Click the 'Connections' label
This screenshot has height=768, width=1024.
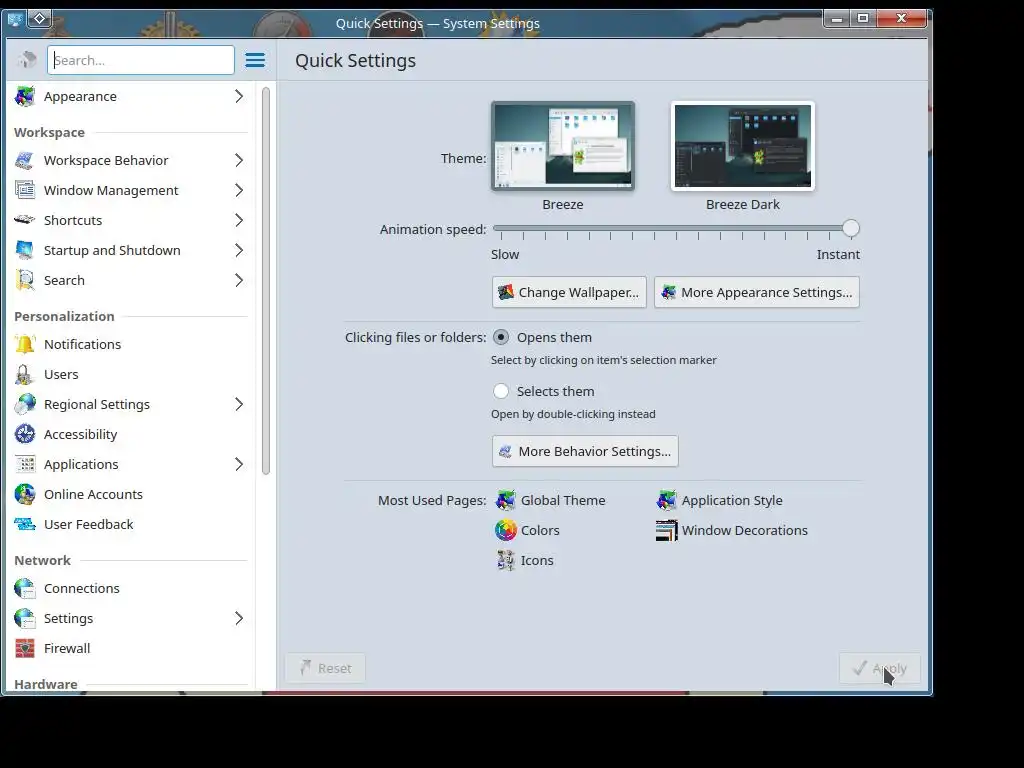click(82, 588)
